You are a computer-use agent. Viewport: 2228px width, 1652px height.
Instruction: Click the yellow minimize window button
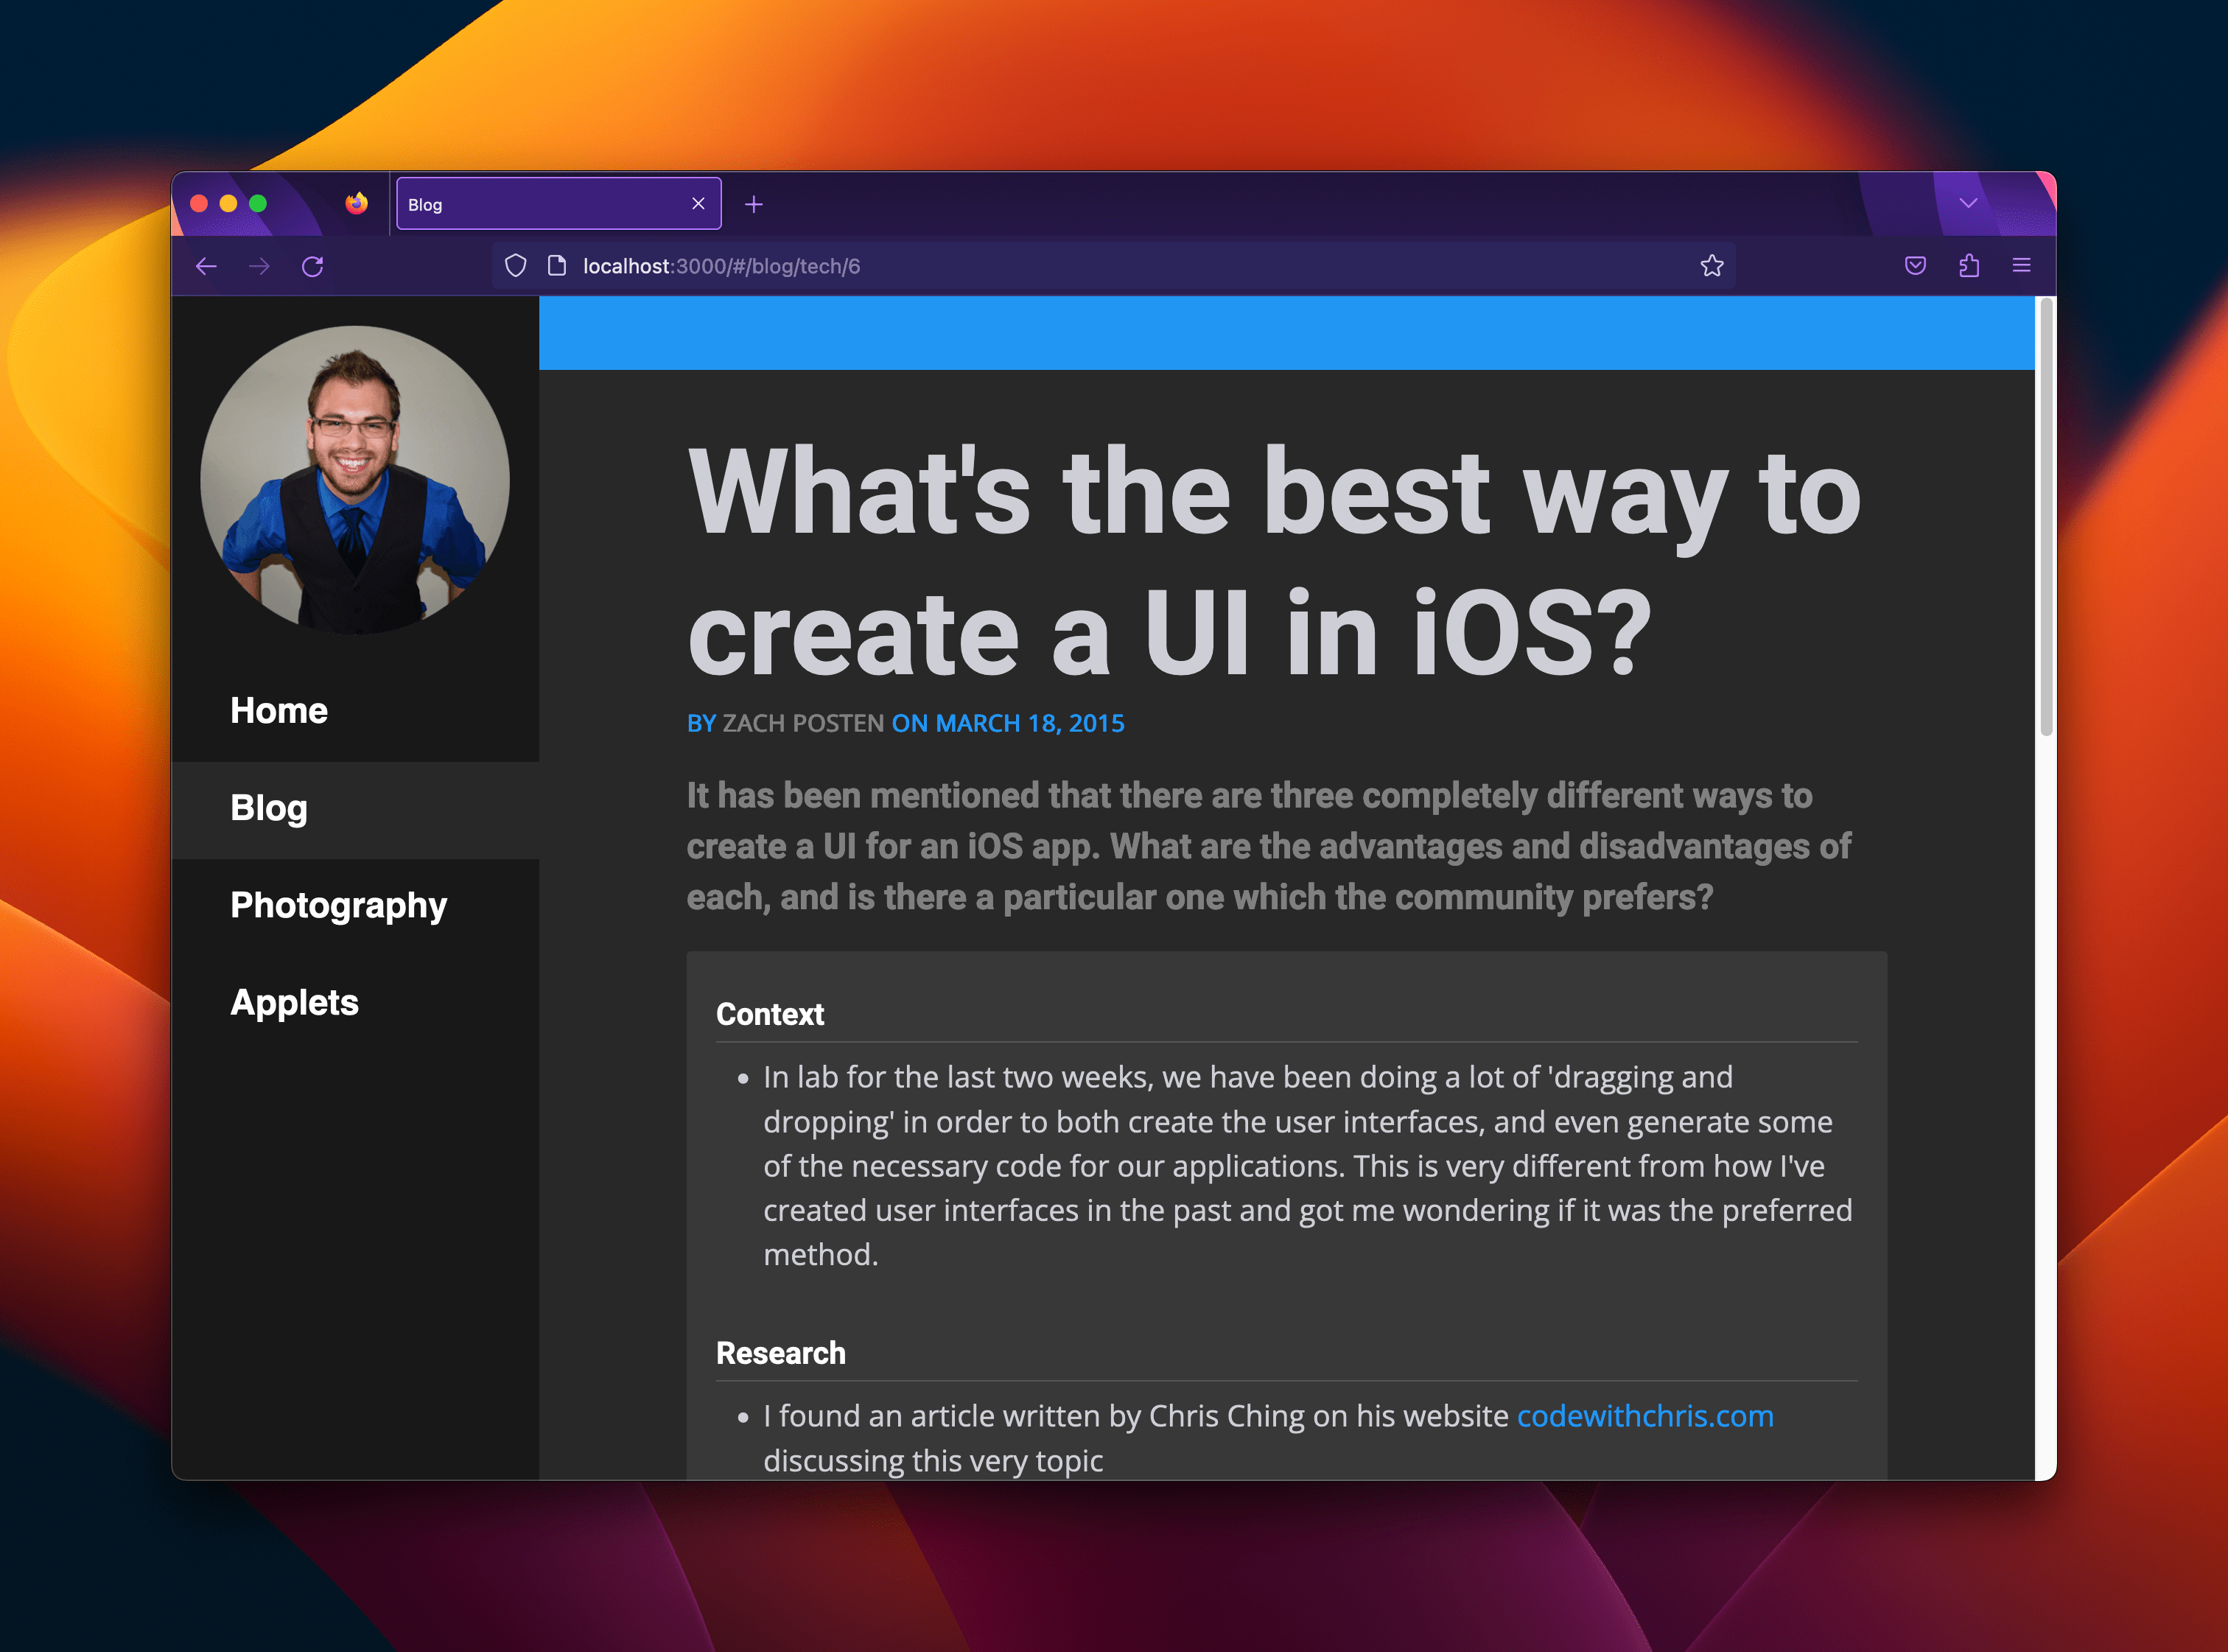click(x=228, y=204)
